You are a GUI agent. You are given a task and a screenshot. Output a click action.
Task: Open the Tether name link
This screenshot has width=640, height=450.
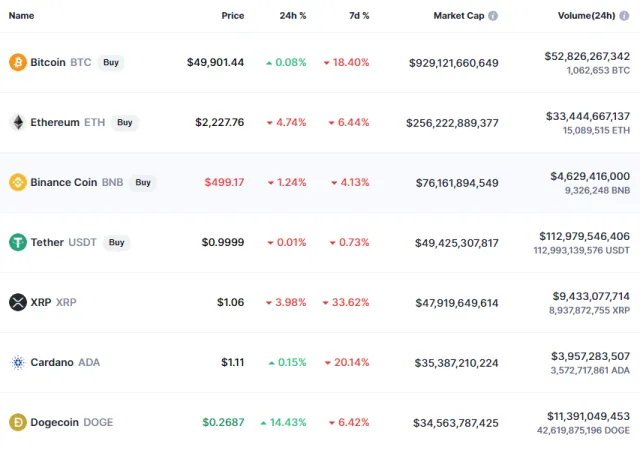click(47, 243)
